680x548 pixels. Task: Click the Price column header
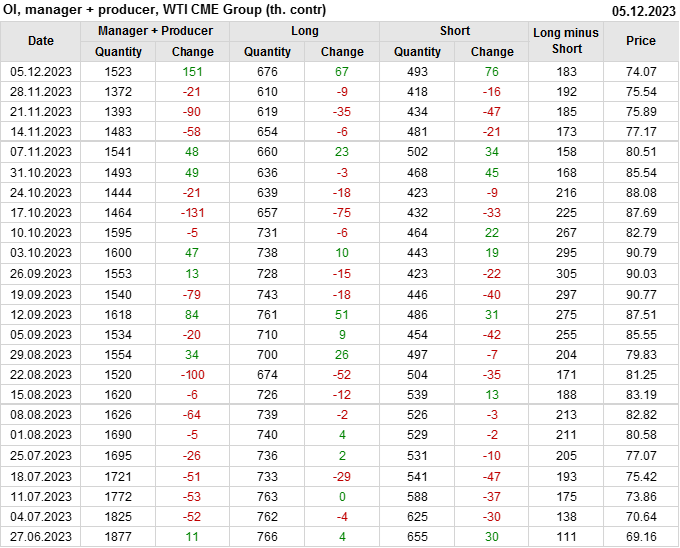point(641,41)
